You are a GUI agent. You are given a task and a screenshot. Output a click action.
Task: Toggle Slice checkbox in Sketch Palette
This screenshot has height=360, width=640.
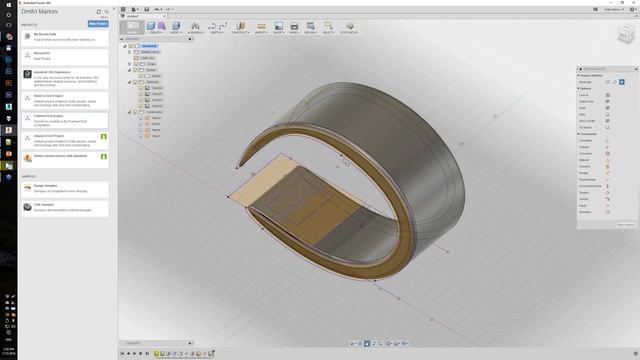(x=607, y=114)
